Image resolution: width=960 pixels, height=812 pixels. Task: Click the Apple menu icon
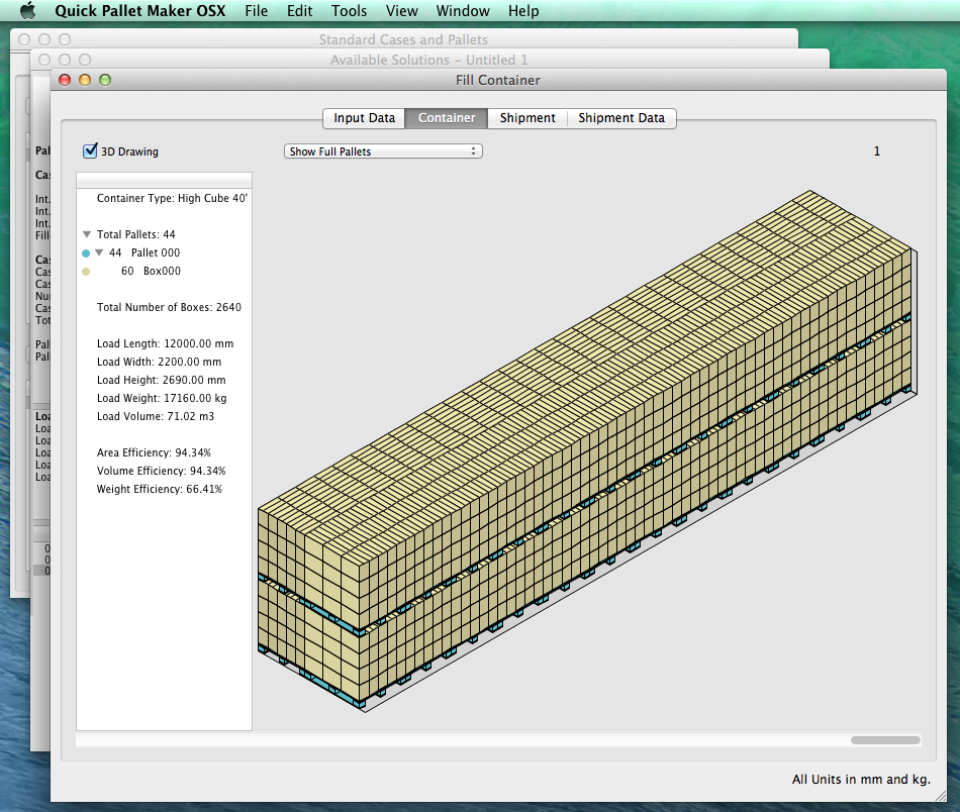click(28, 11)
